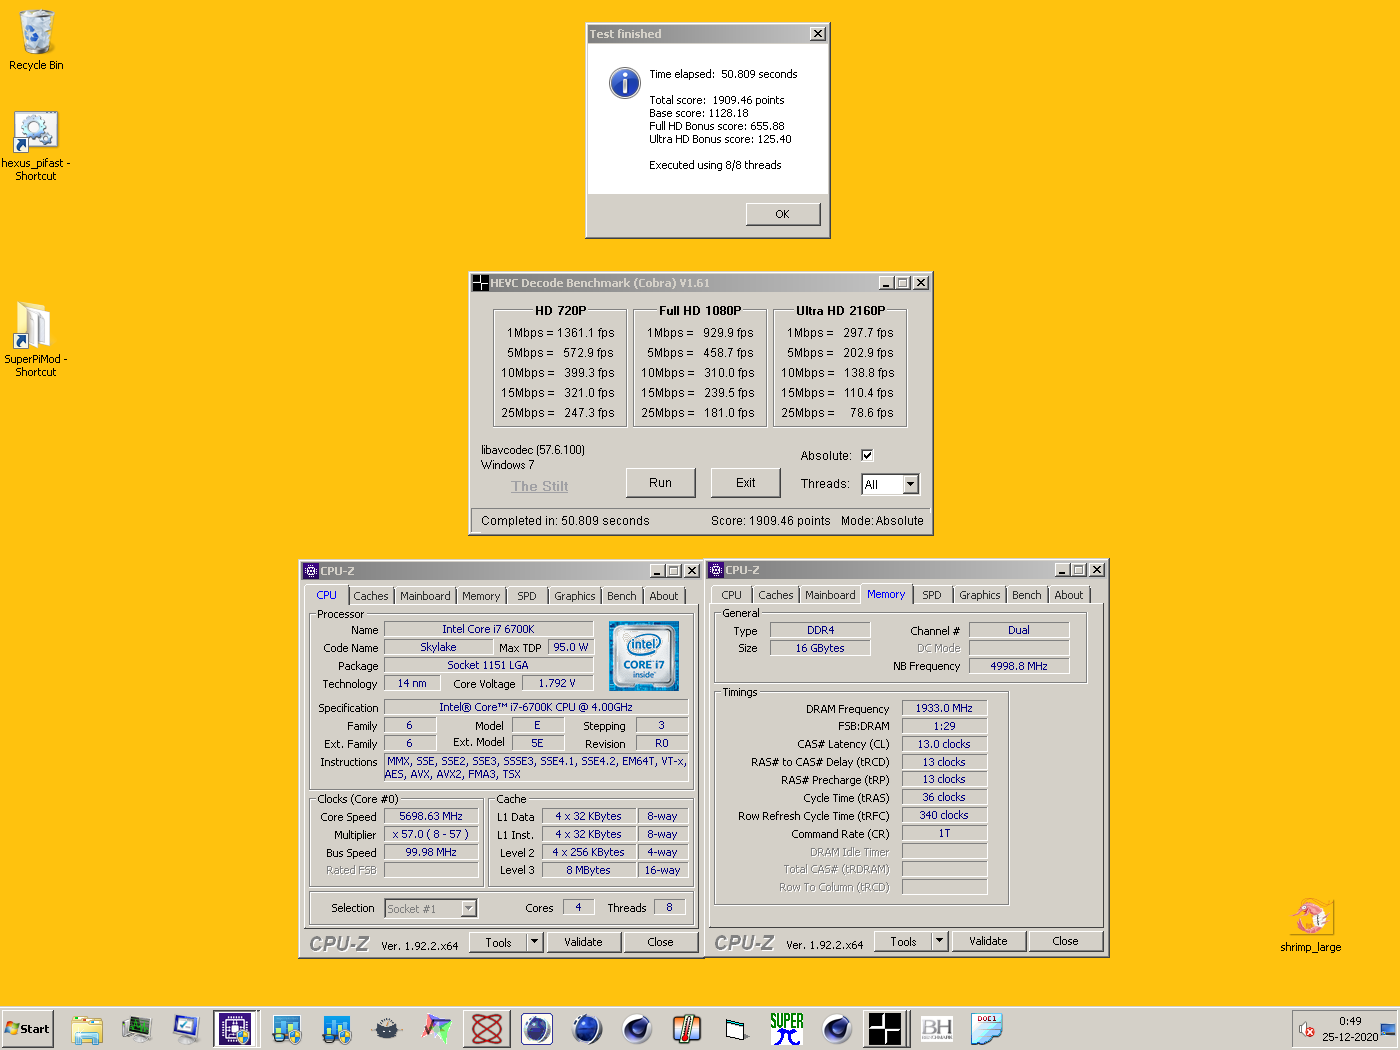Click the Windows Start button
Screen dimensions: 1400x1050
(x=28, y=1029)
